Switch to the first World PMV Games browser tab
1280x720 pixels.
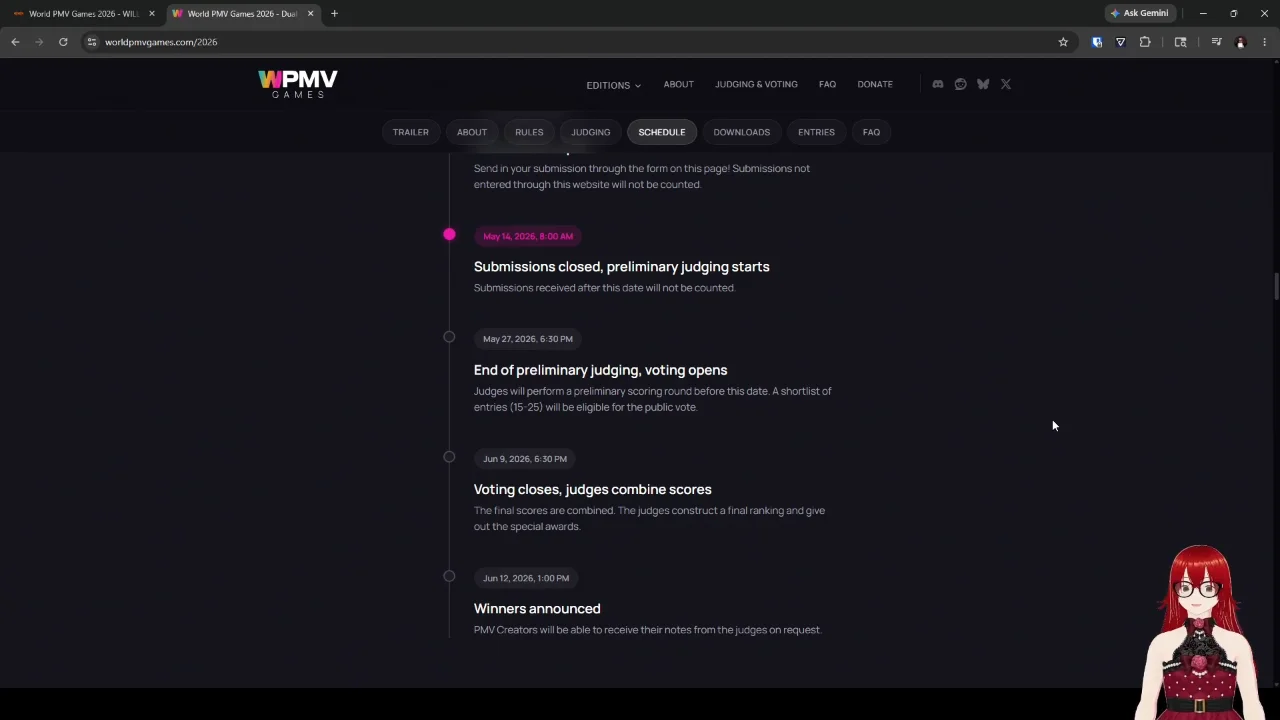click(84, 14)
